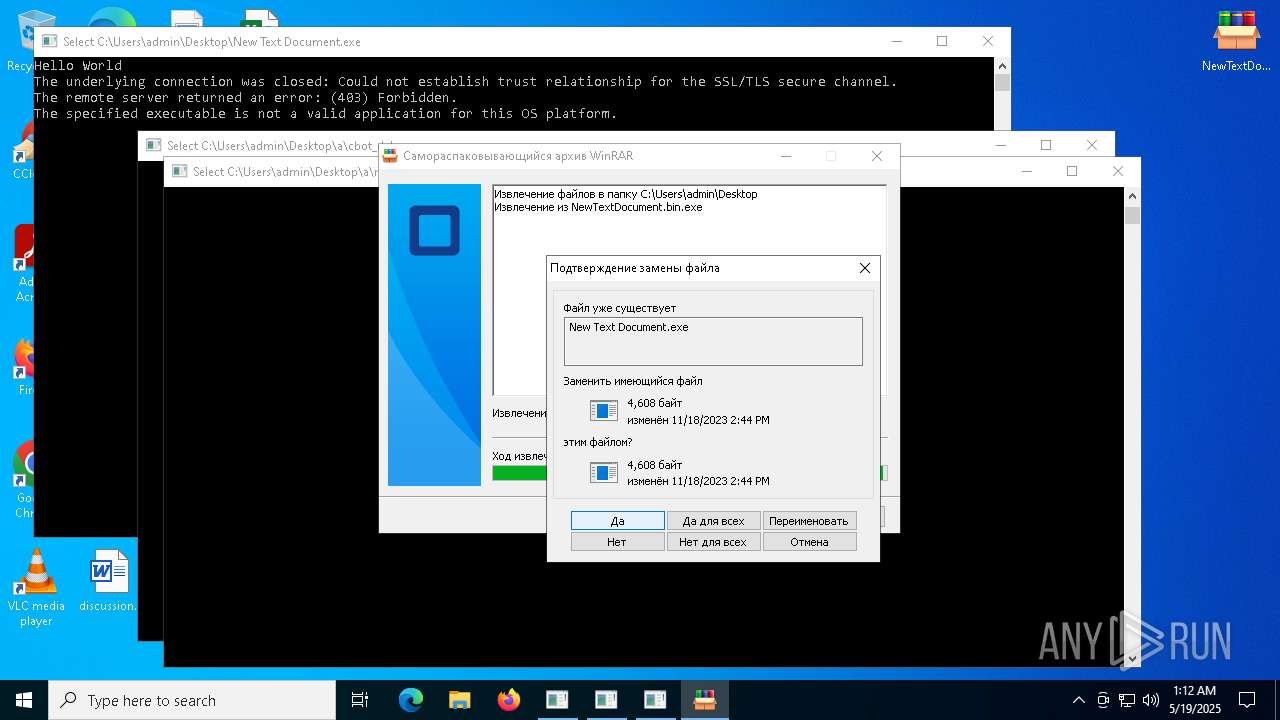
Task: Switch to first console window taskbar icon
Action: point(557,700)
